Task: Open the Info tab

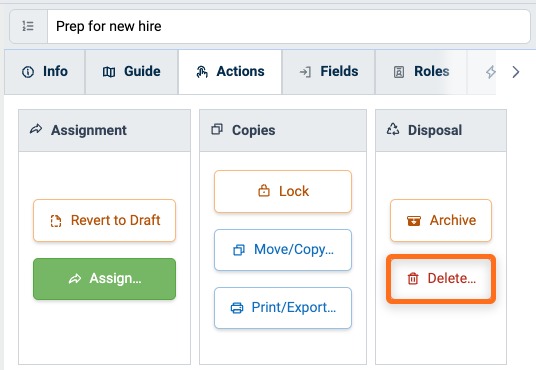Action: [x=45, y=72]
